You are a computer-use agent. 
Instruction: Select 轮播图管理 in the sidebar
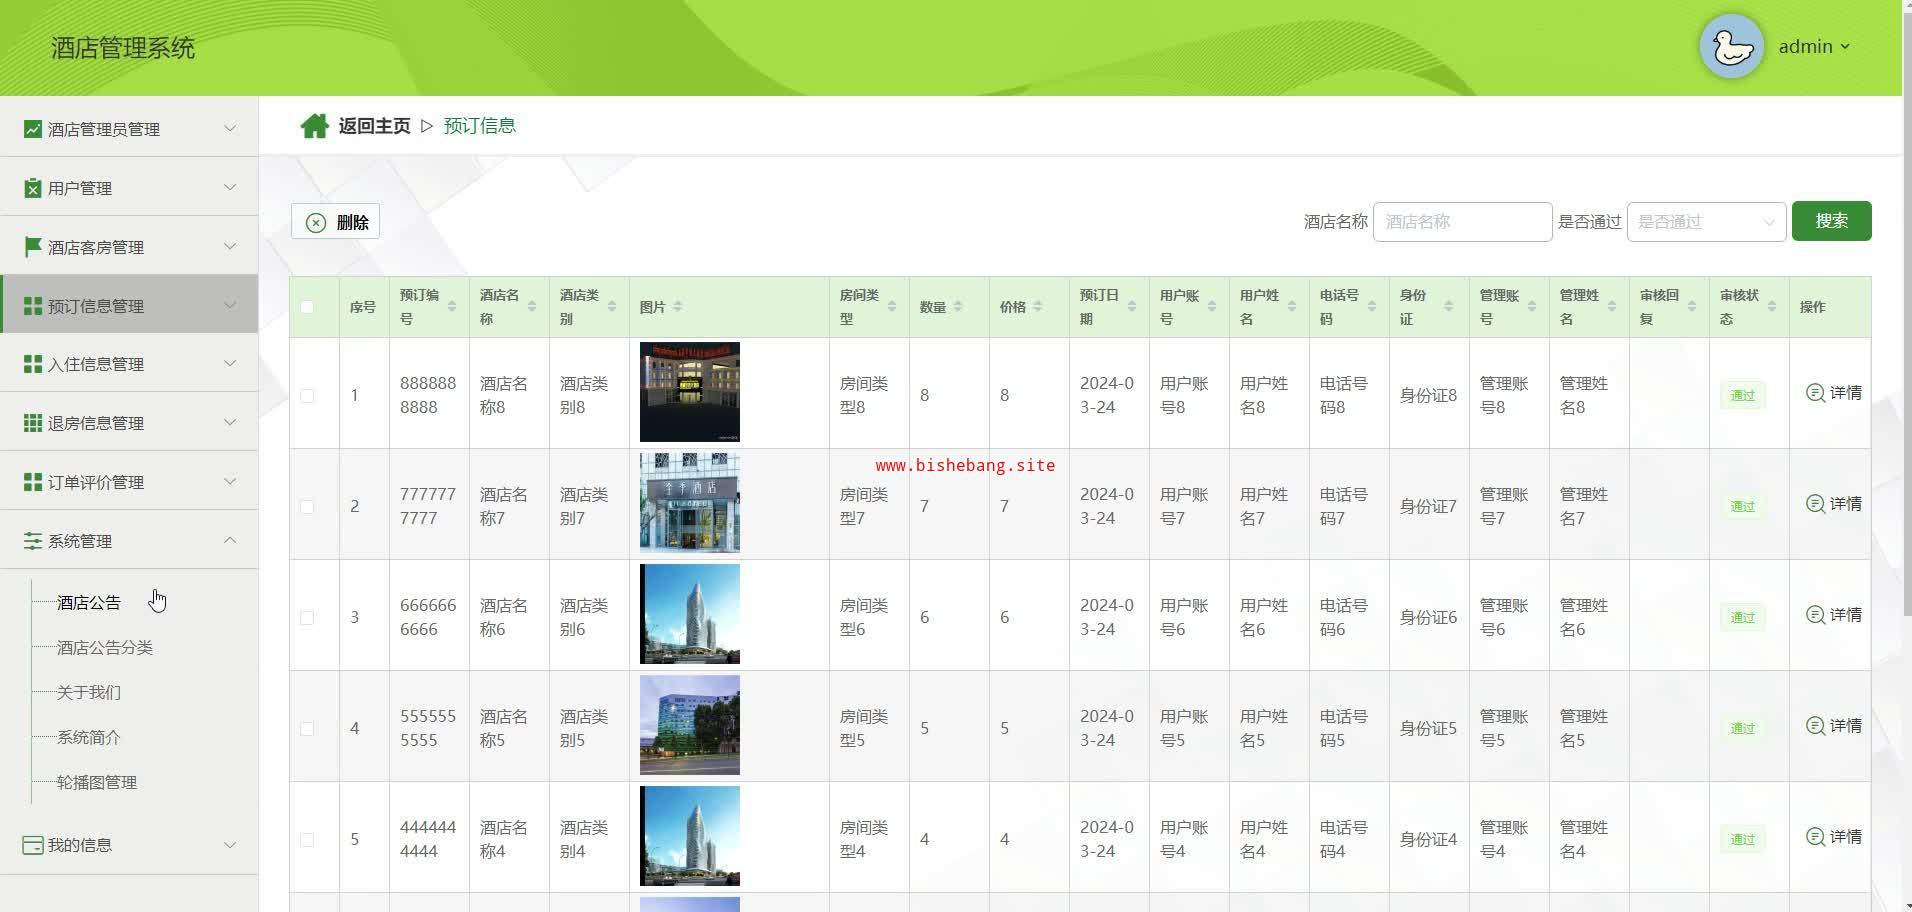pos(97,783)
